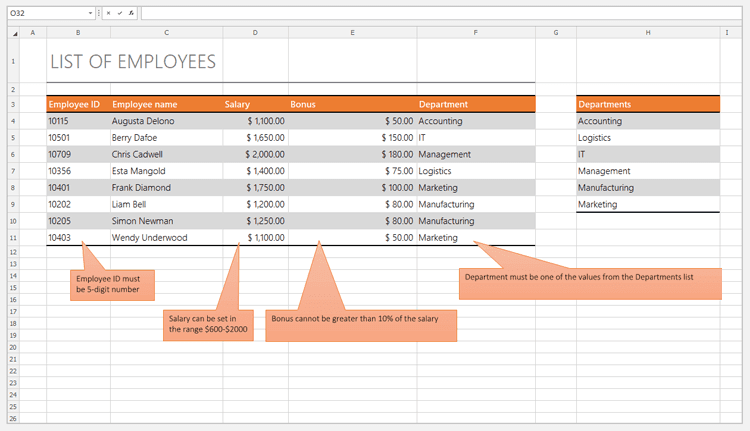
Task: Select cell with employee ID 10403
Action: pyautogui.click(x=78, y=238)
